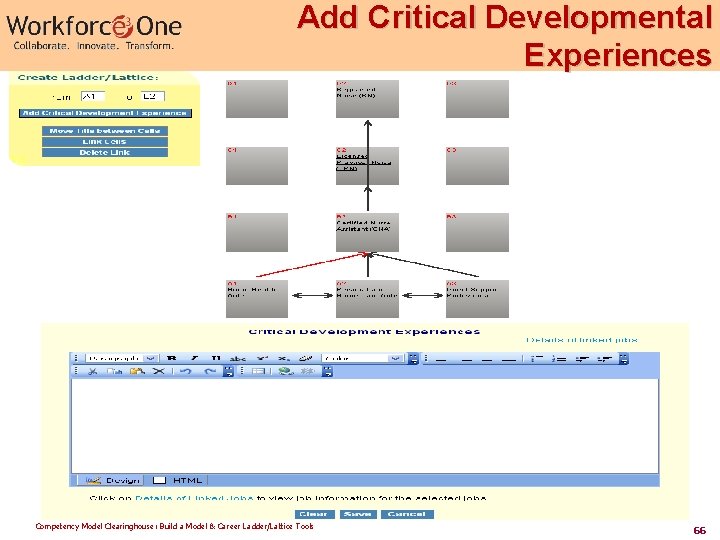
Task: Save the critical development experience
Action: tap(358, 514)
